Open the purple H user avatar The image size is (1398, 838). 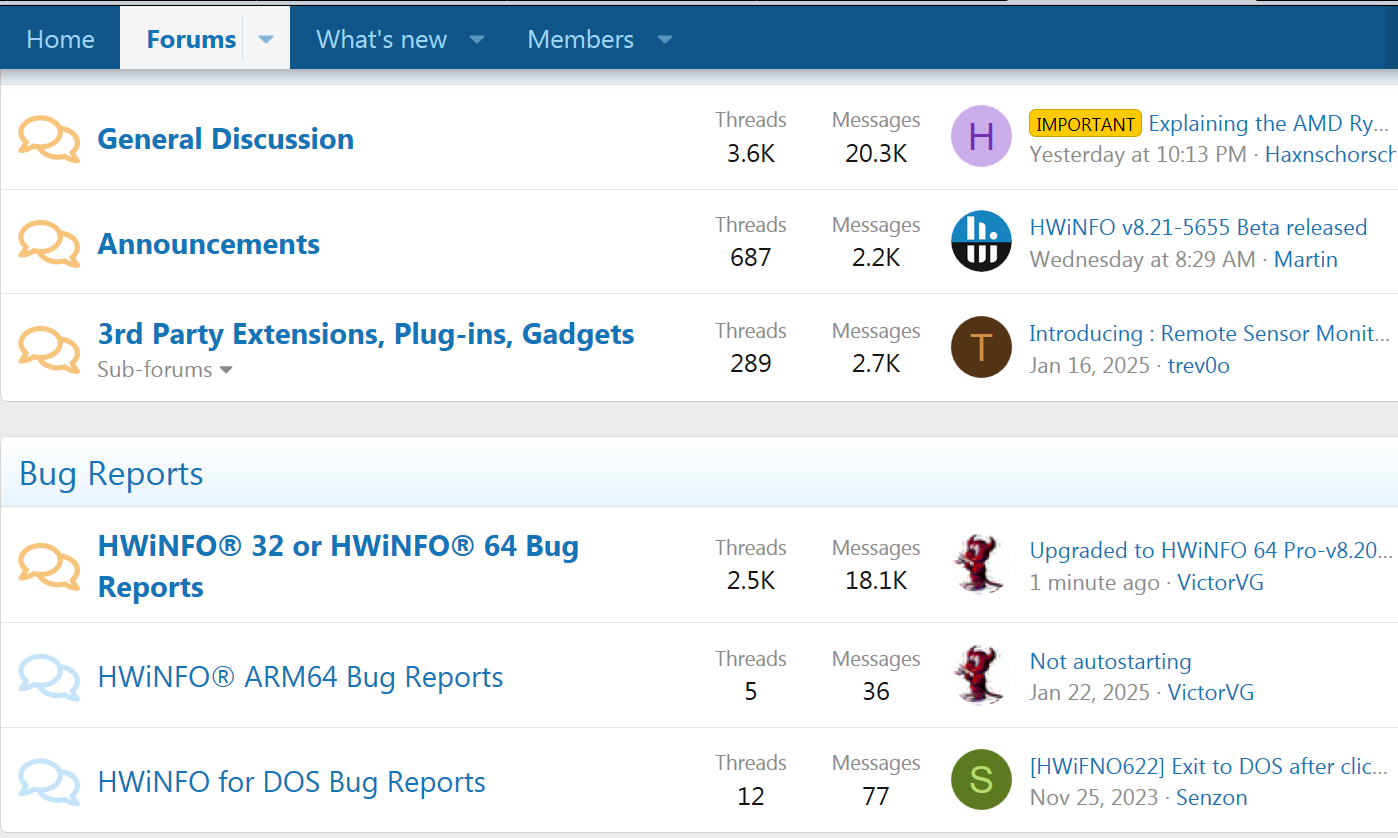pyautogui.click(x=981, y=136)
